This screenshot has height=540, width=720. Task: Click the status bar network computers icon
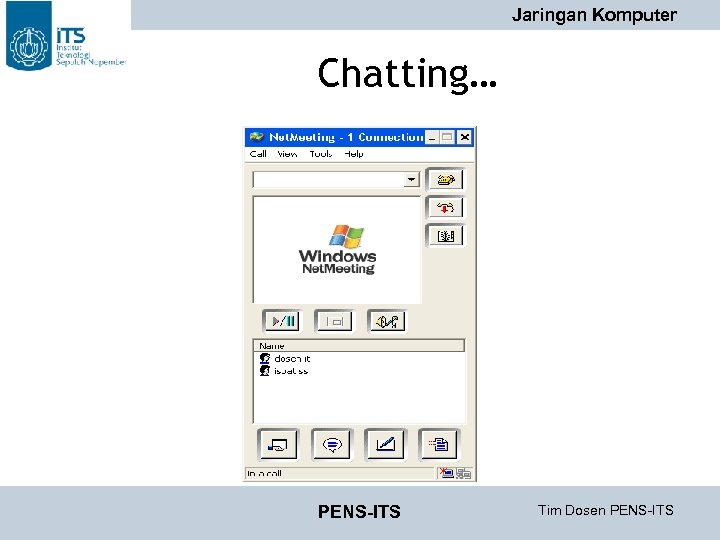click(x=464, y=473)
